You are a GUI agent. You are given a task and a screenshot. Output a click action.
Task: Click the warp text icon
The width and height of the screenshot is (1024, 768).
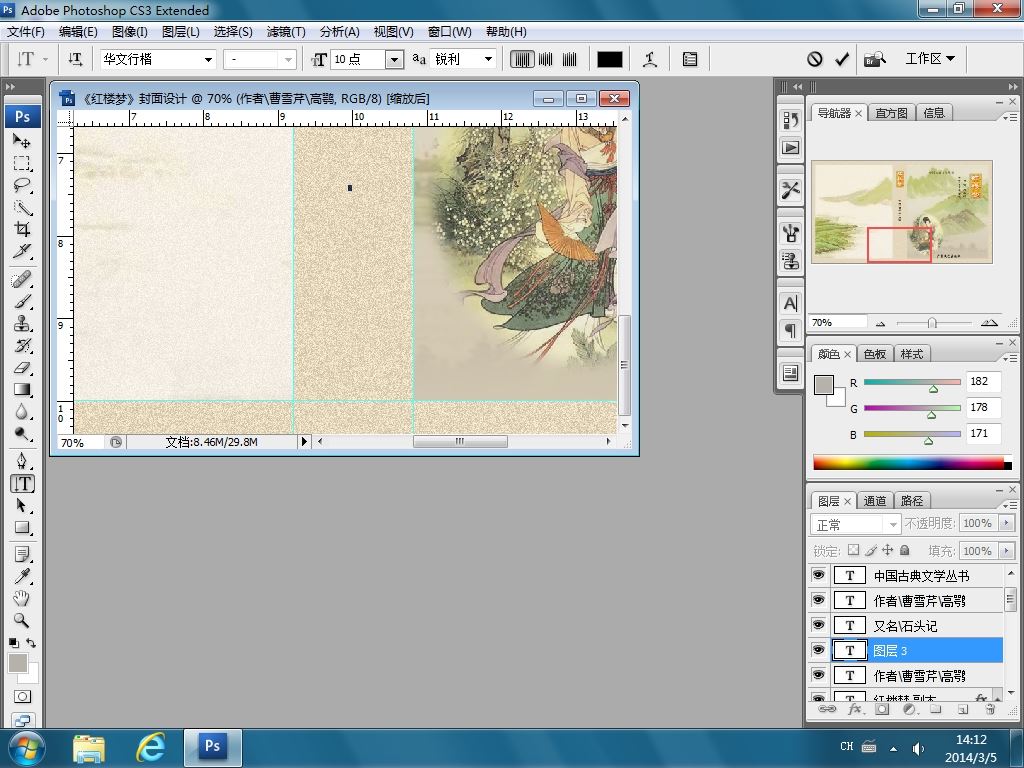click(x=649, y=59)
